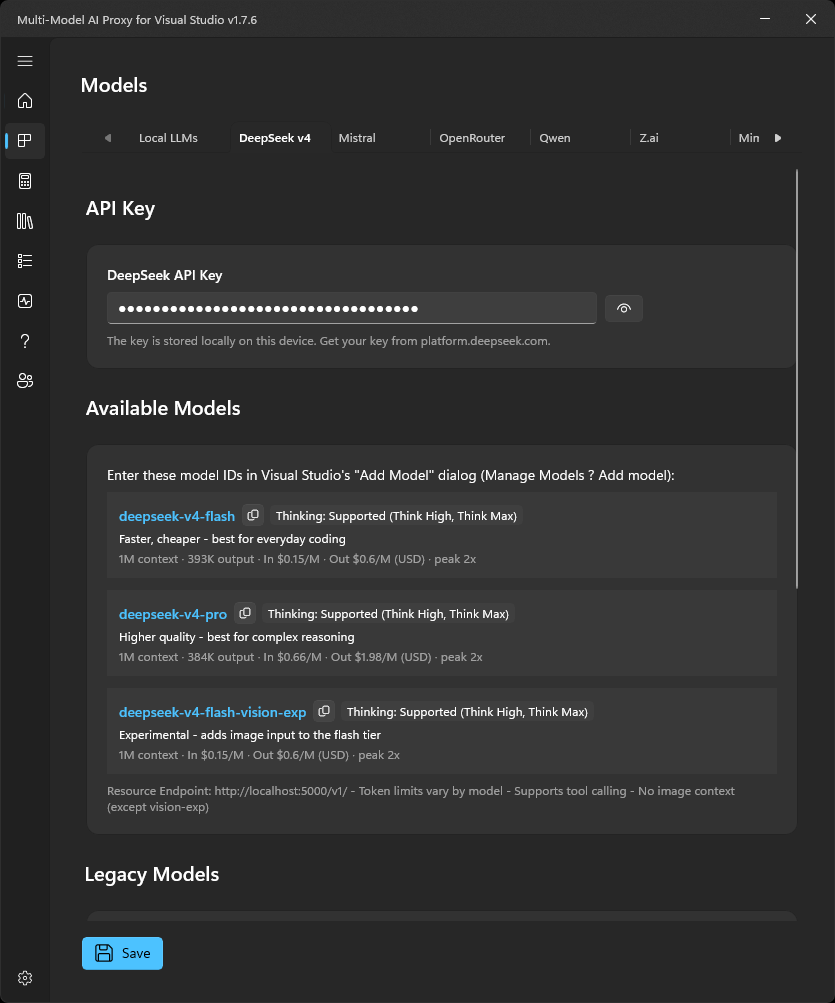Click the vertical scrollbar thumb
Image resolution: width=835 pixels, height=1003 pixels.
(x=797, y=379)
